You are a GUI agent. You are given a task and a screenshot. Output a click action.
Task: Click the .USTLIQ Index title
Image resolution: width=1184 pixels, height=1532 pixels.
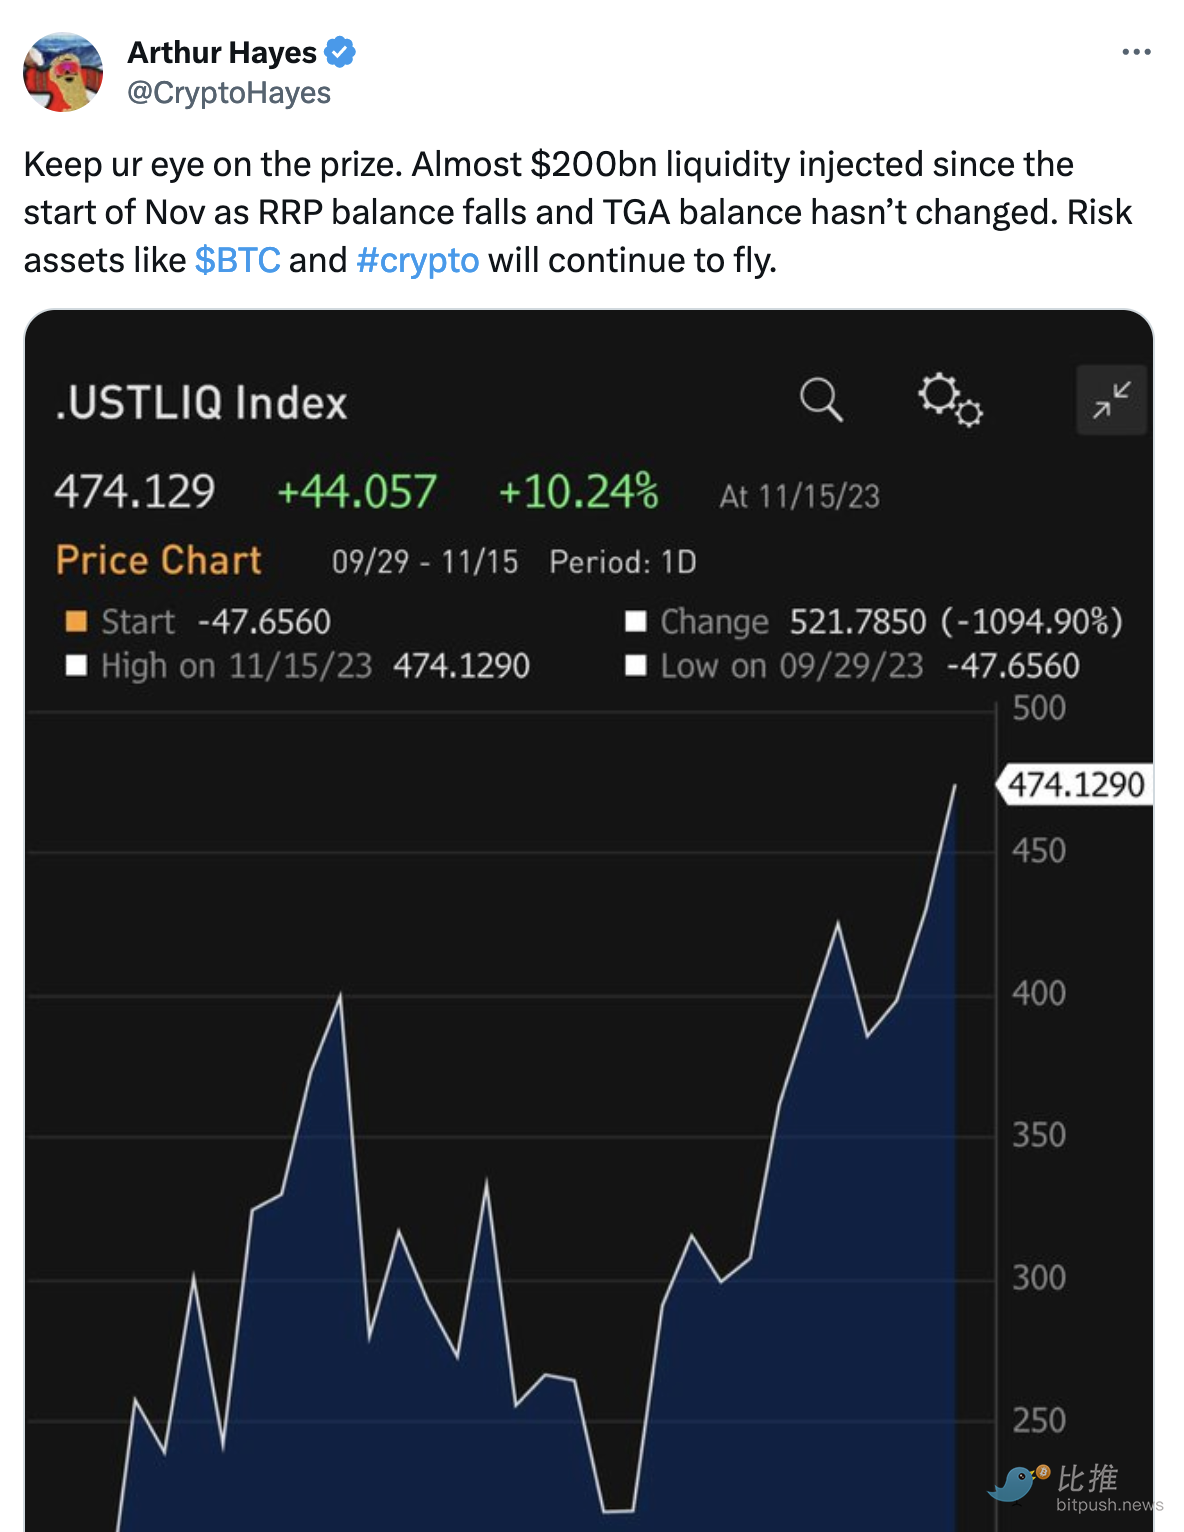201,403
